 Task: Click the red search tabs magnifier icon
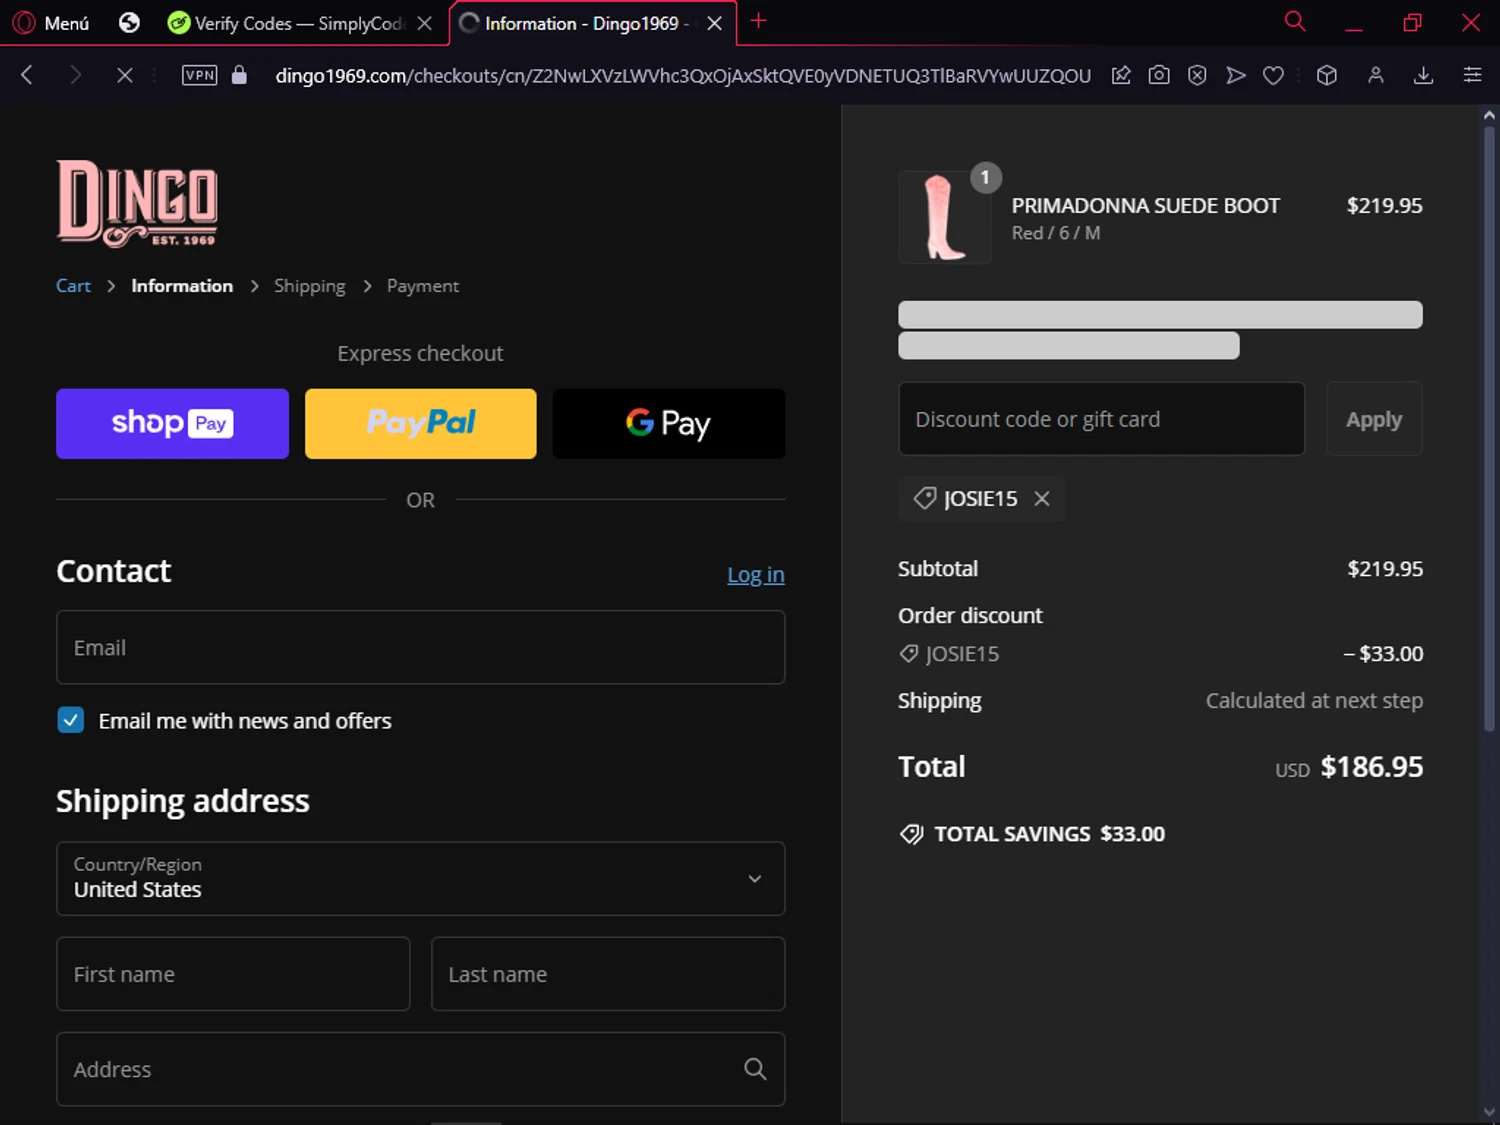pyautogui.click(x=1295, y=22)
